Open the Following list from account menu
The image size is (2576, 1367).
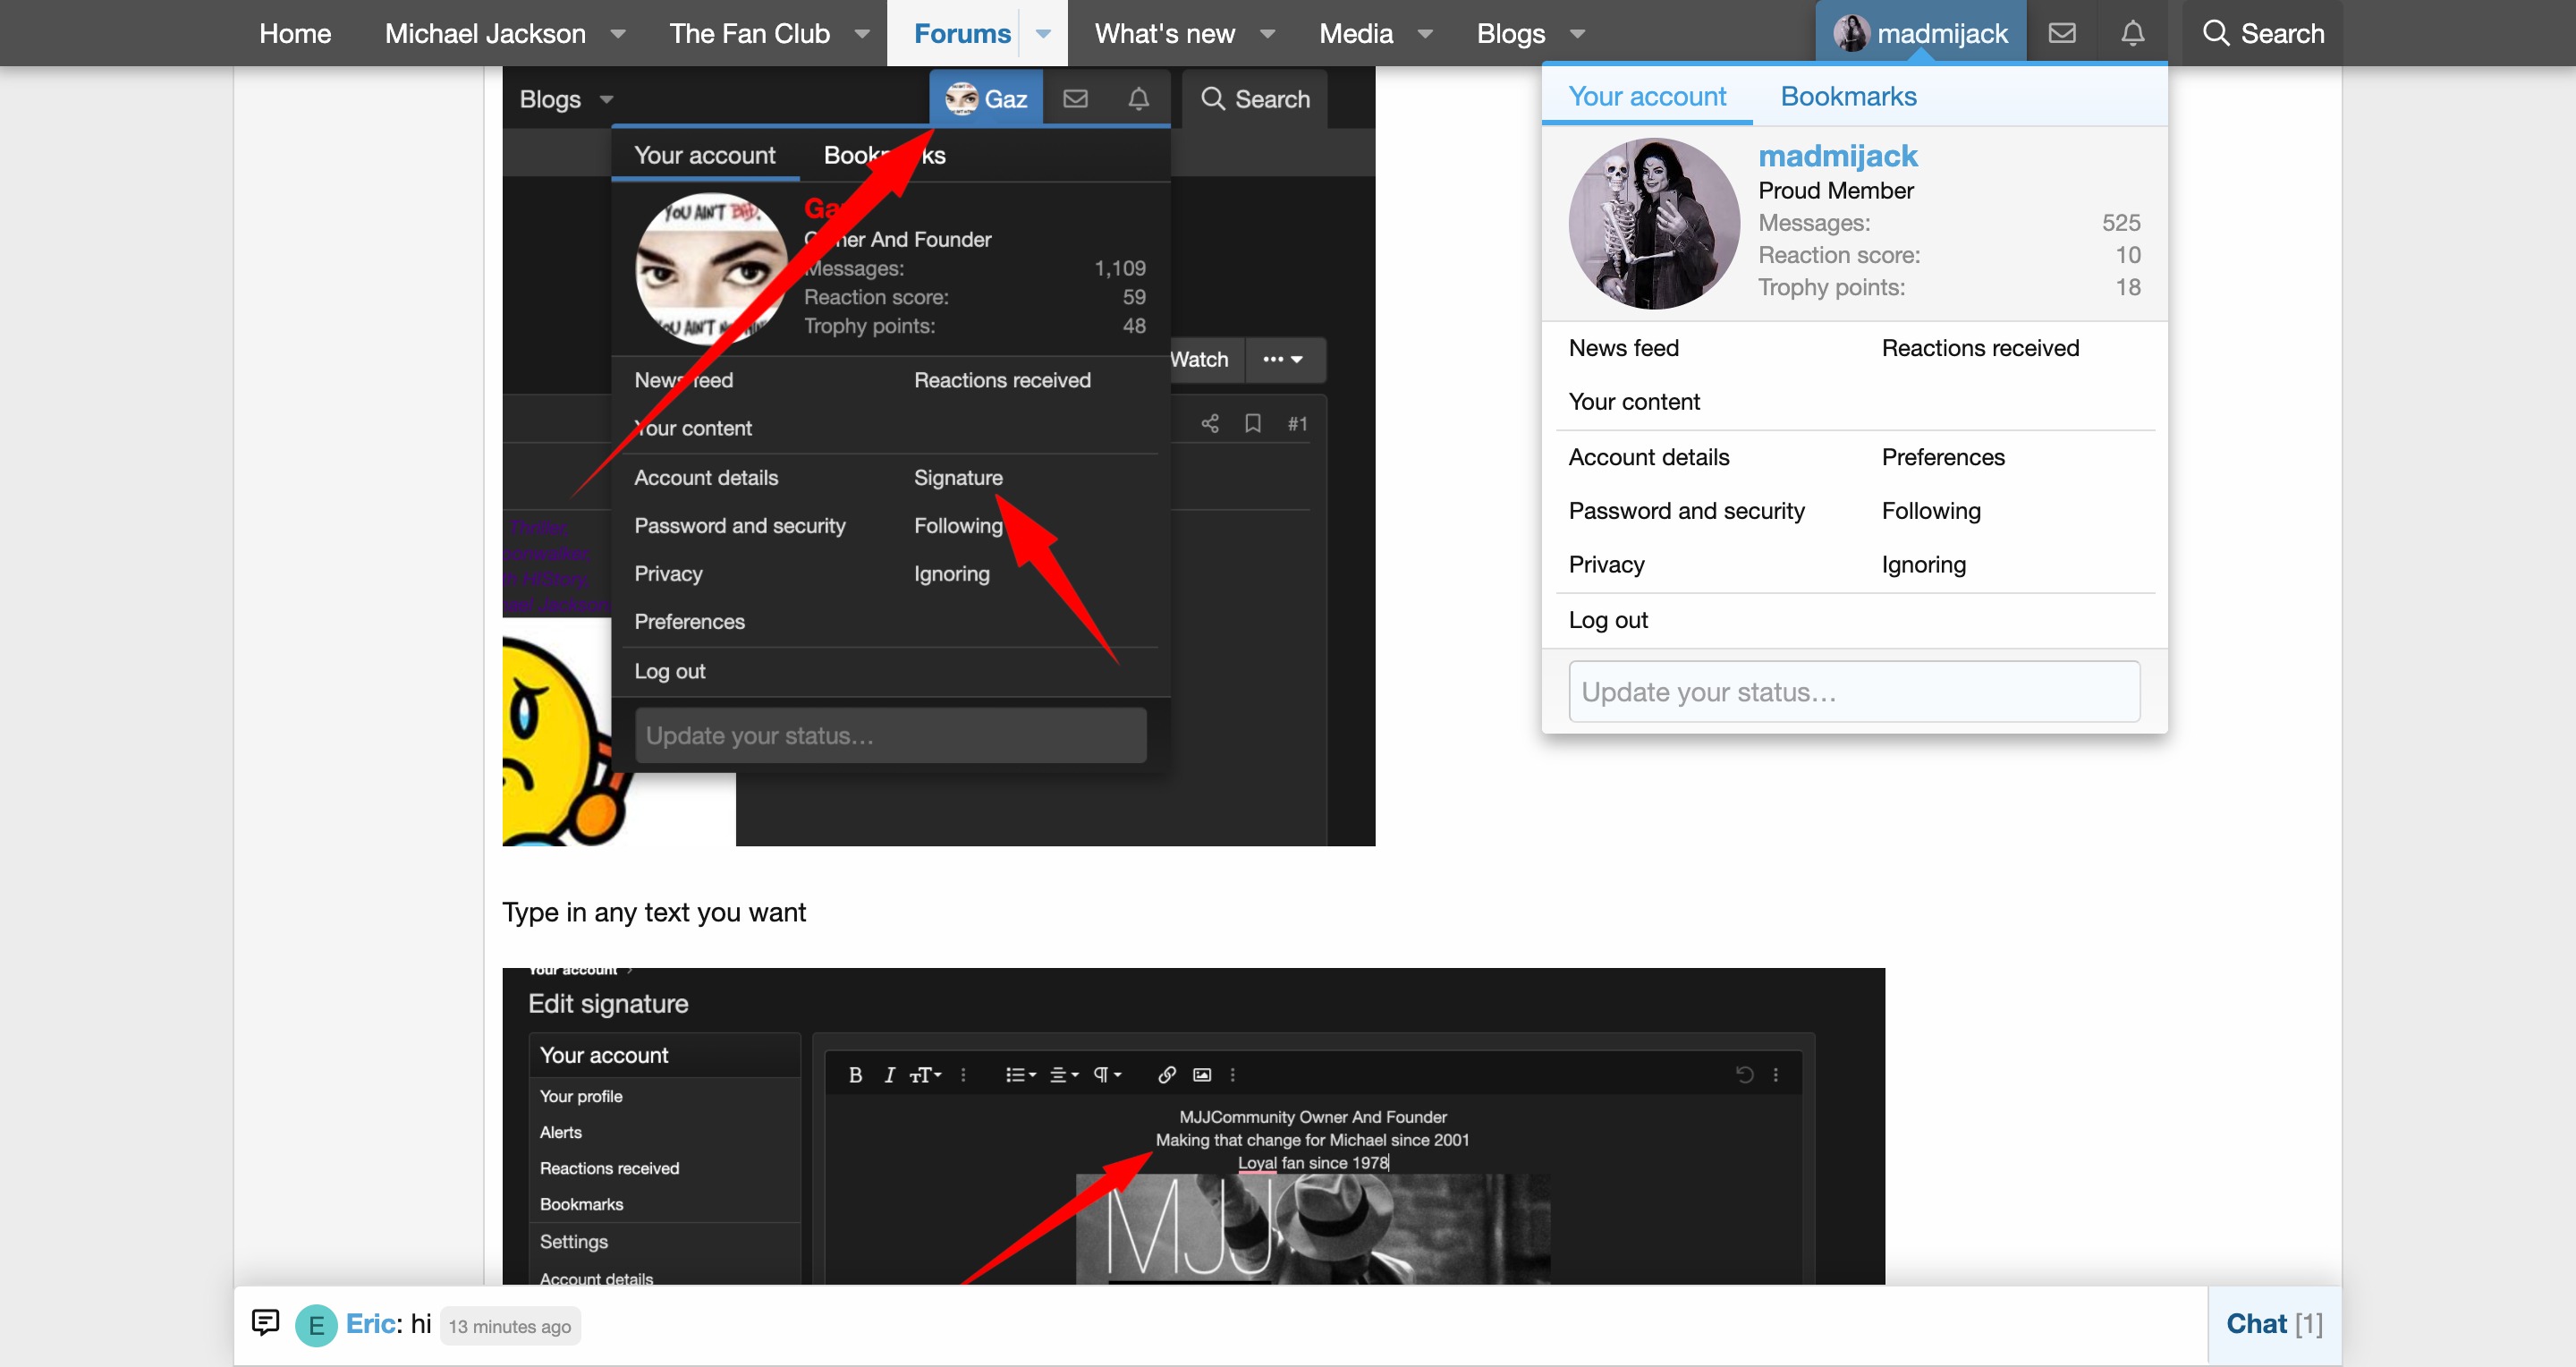[1930, 511]
